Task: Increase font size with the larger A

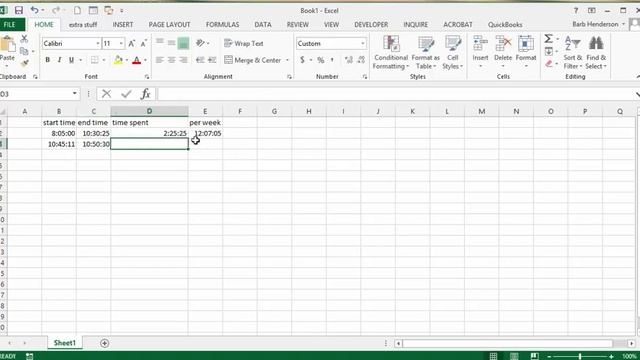Action: pos(131,43)
